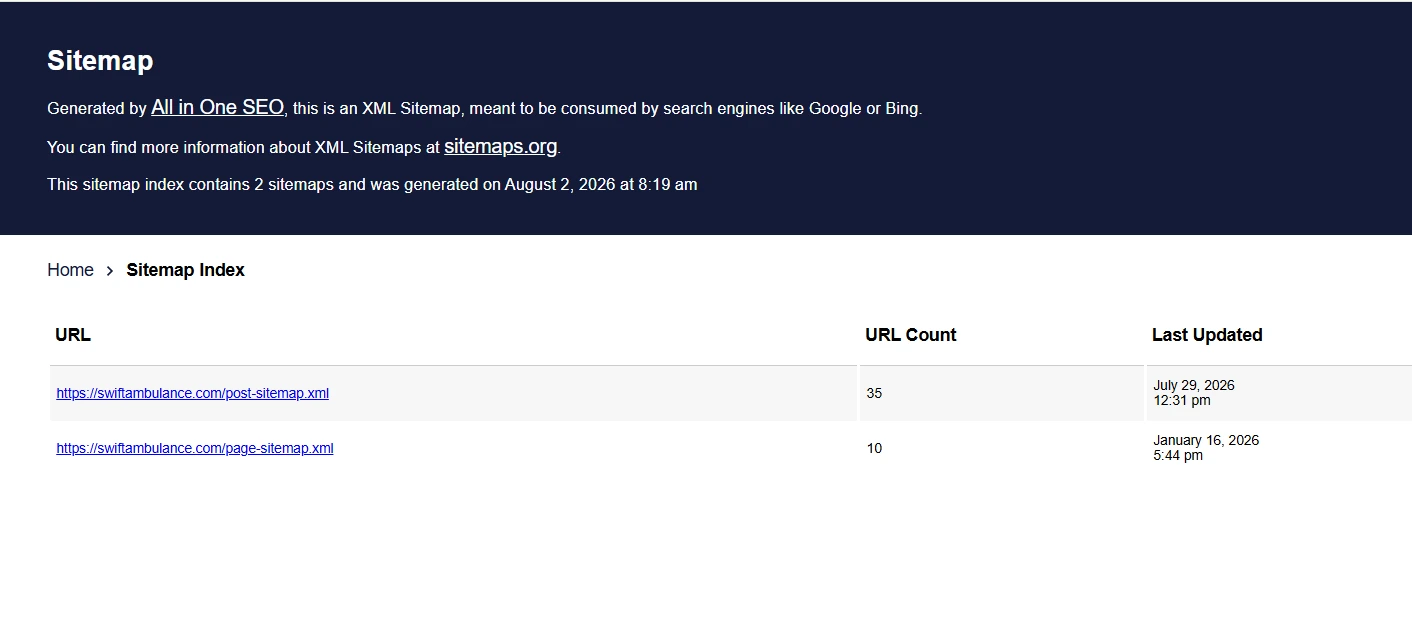
Task: Click the 12:31 pm time text
Action: [x=1182, y=400]
